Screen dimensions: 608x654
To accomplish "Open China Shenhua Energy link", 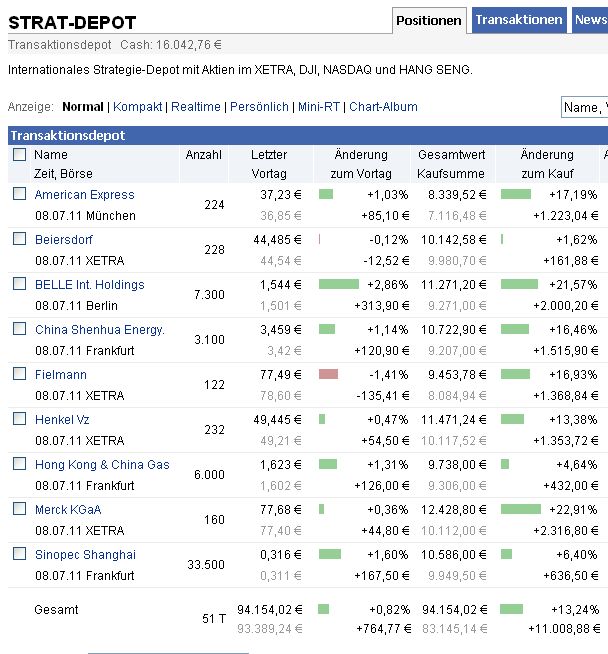I will [x=100, y=330].
